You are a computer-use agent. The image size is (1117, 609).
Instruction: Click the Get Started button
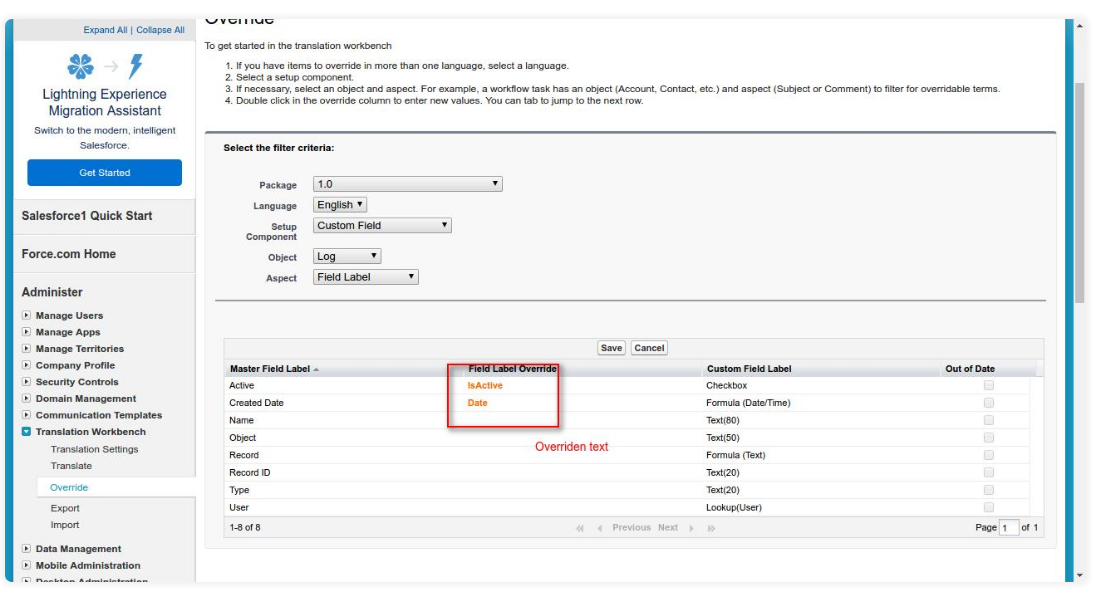(x=105, y=172)
